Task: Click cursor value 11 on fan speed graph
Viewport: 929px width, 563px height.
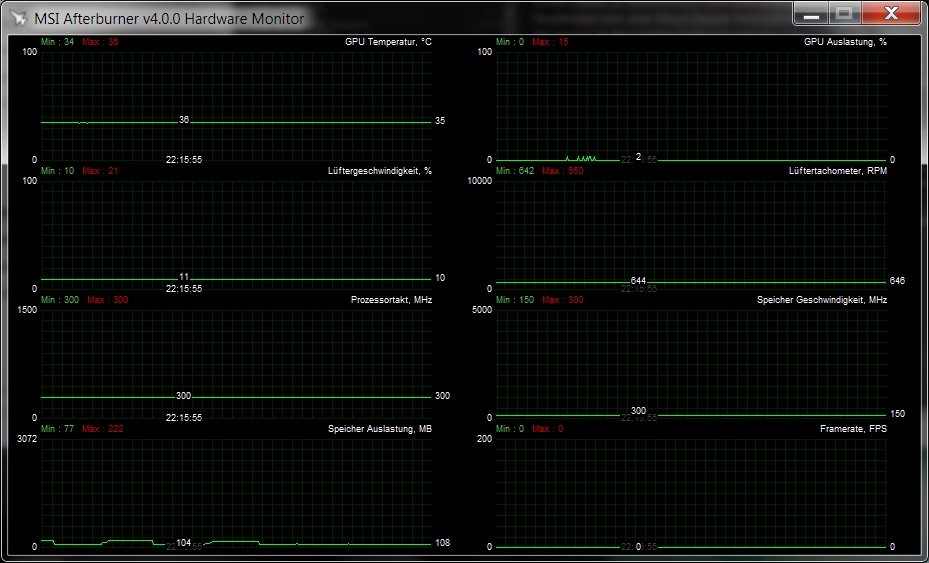Action: pos(184,277)
